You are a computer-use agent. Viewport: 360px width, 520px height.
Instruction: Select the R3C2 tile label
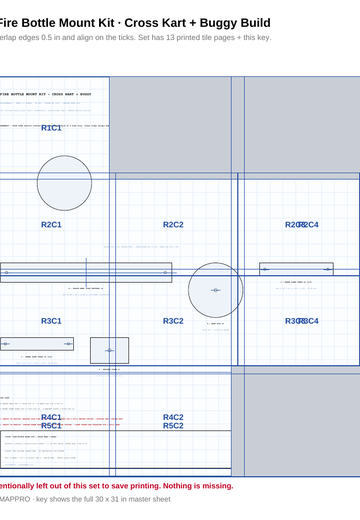pyautogui.click(x=173, y=321)
